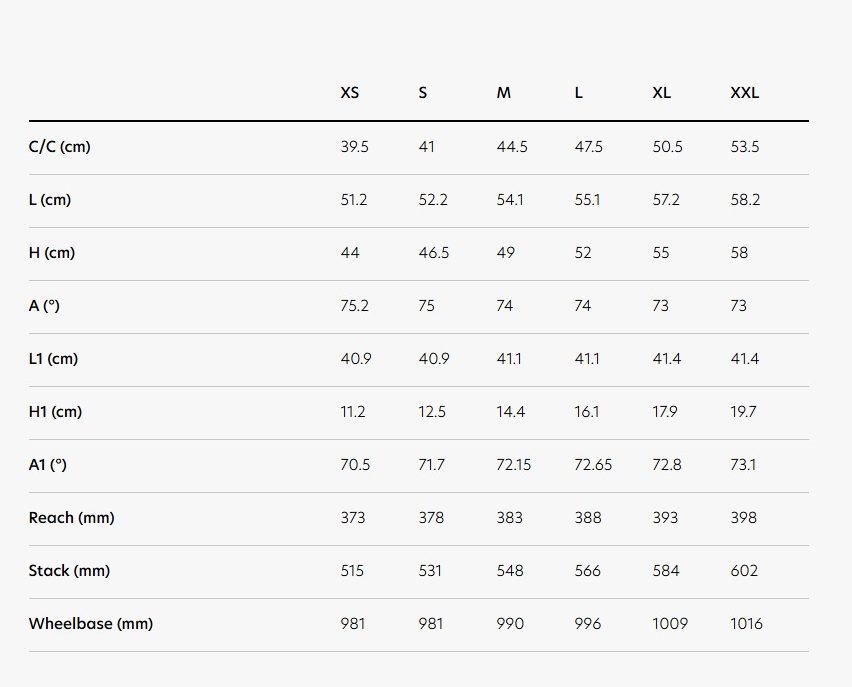Select the Reach (mm) row label

coord(72,518)
